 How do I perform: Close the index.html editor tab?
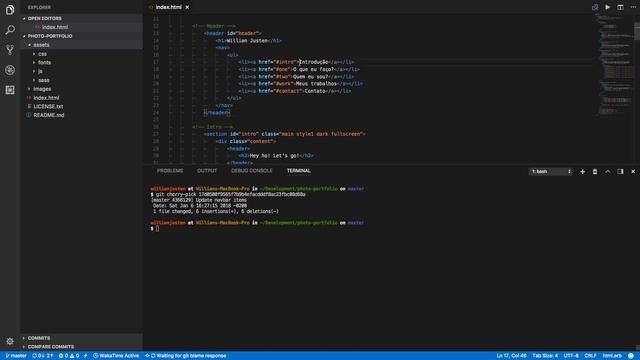[x=187, y=7]
